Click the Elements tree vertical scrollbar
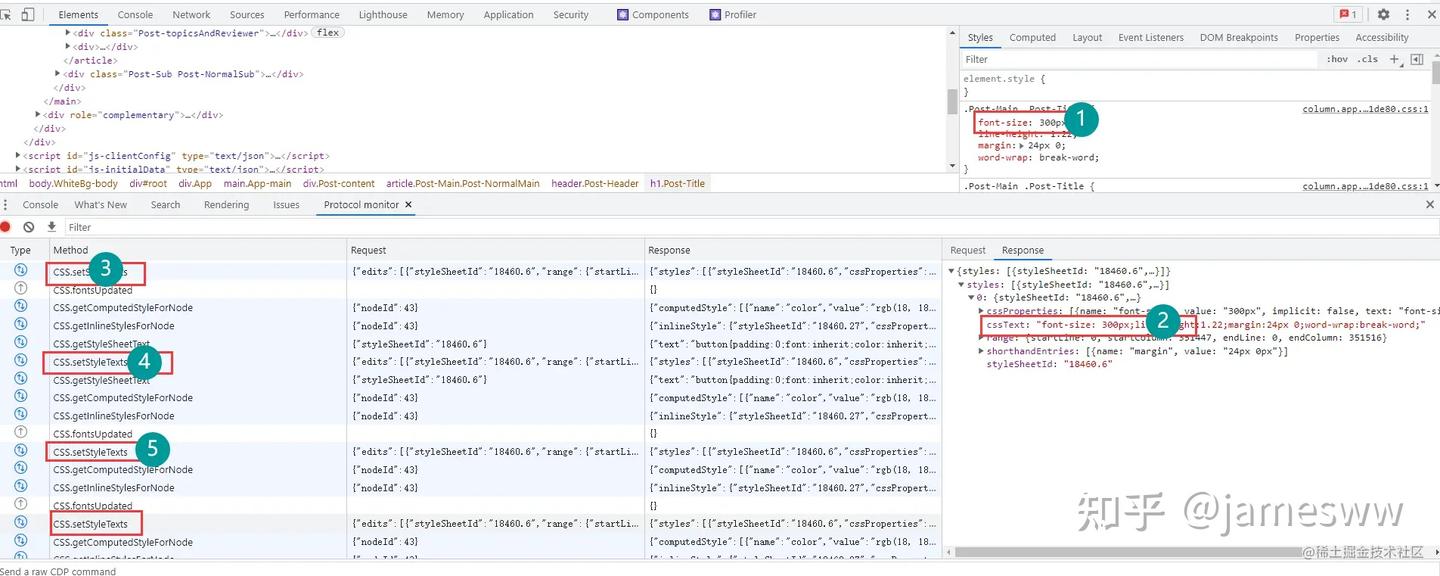The height and width of the screenshot is (576, 1440). coord(952,100)
